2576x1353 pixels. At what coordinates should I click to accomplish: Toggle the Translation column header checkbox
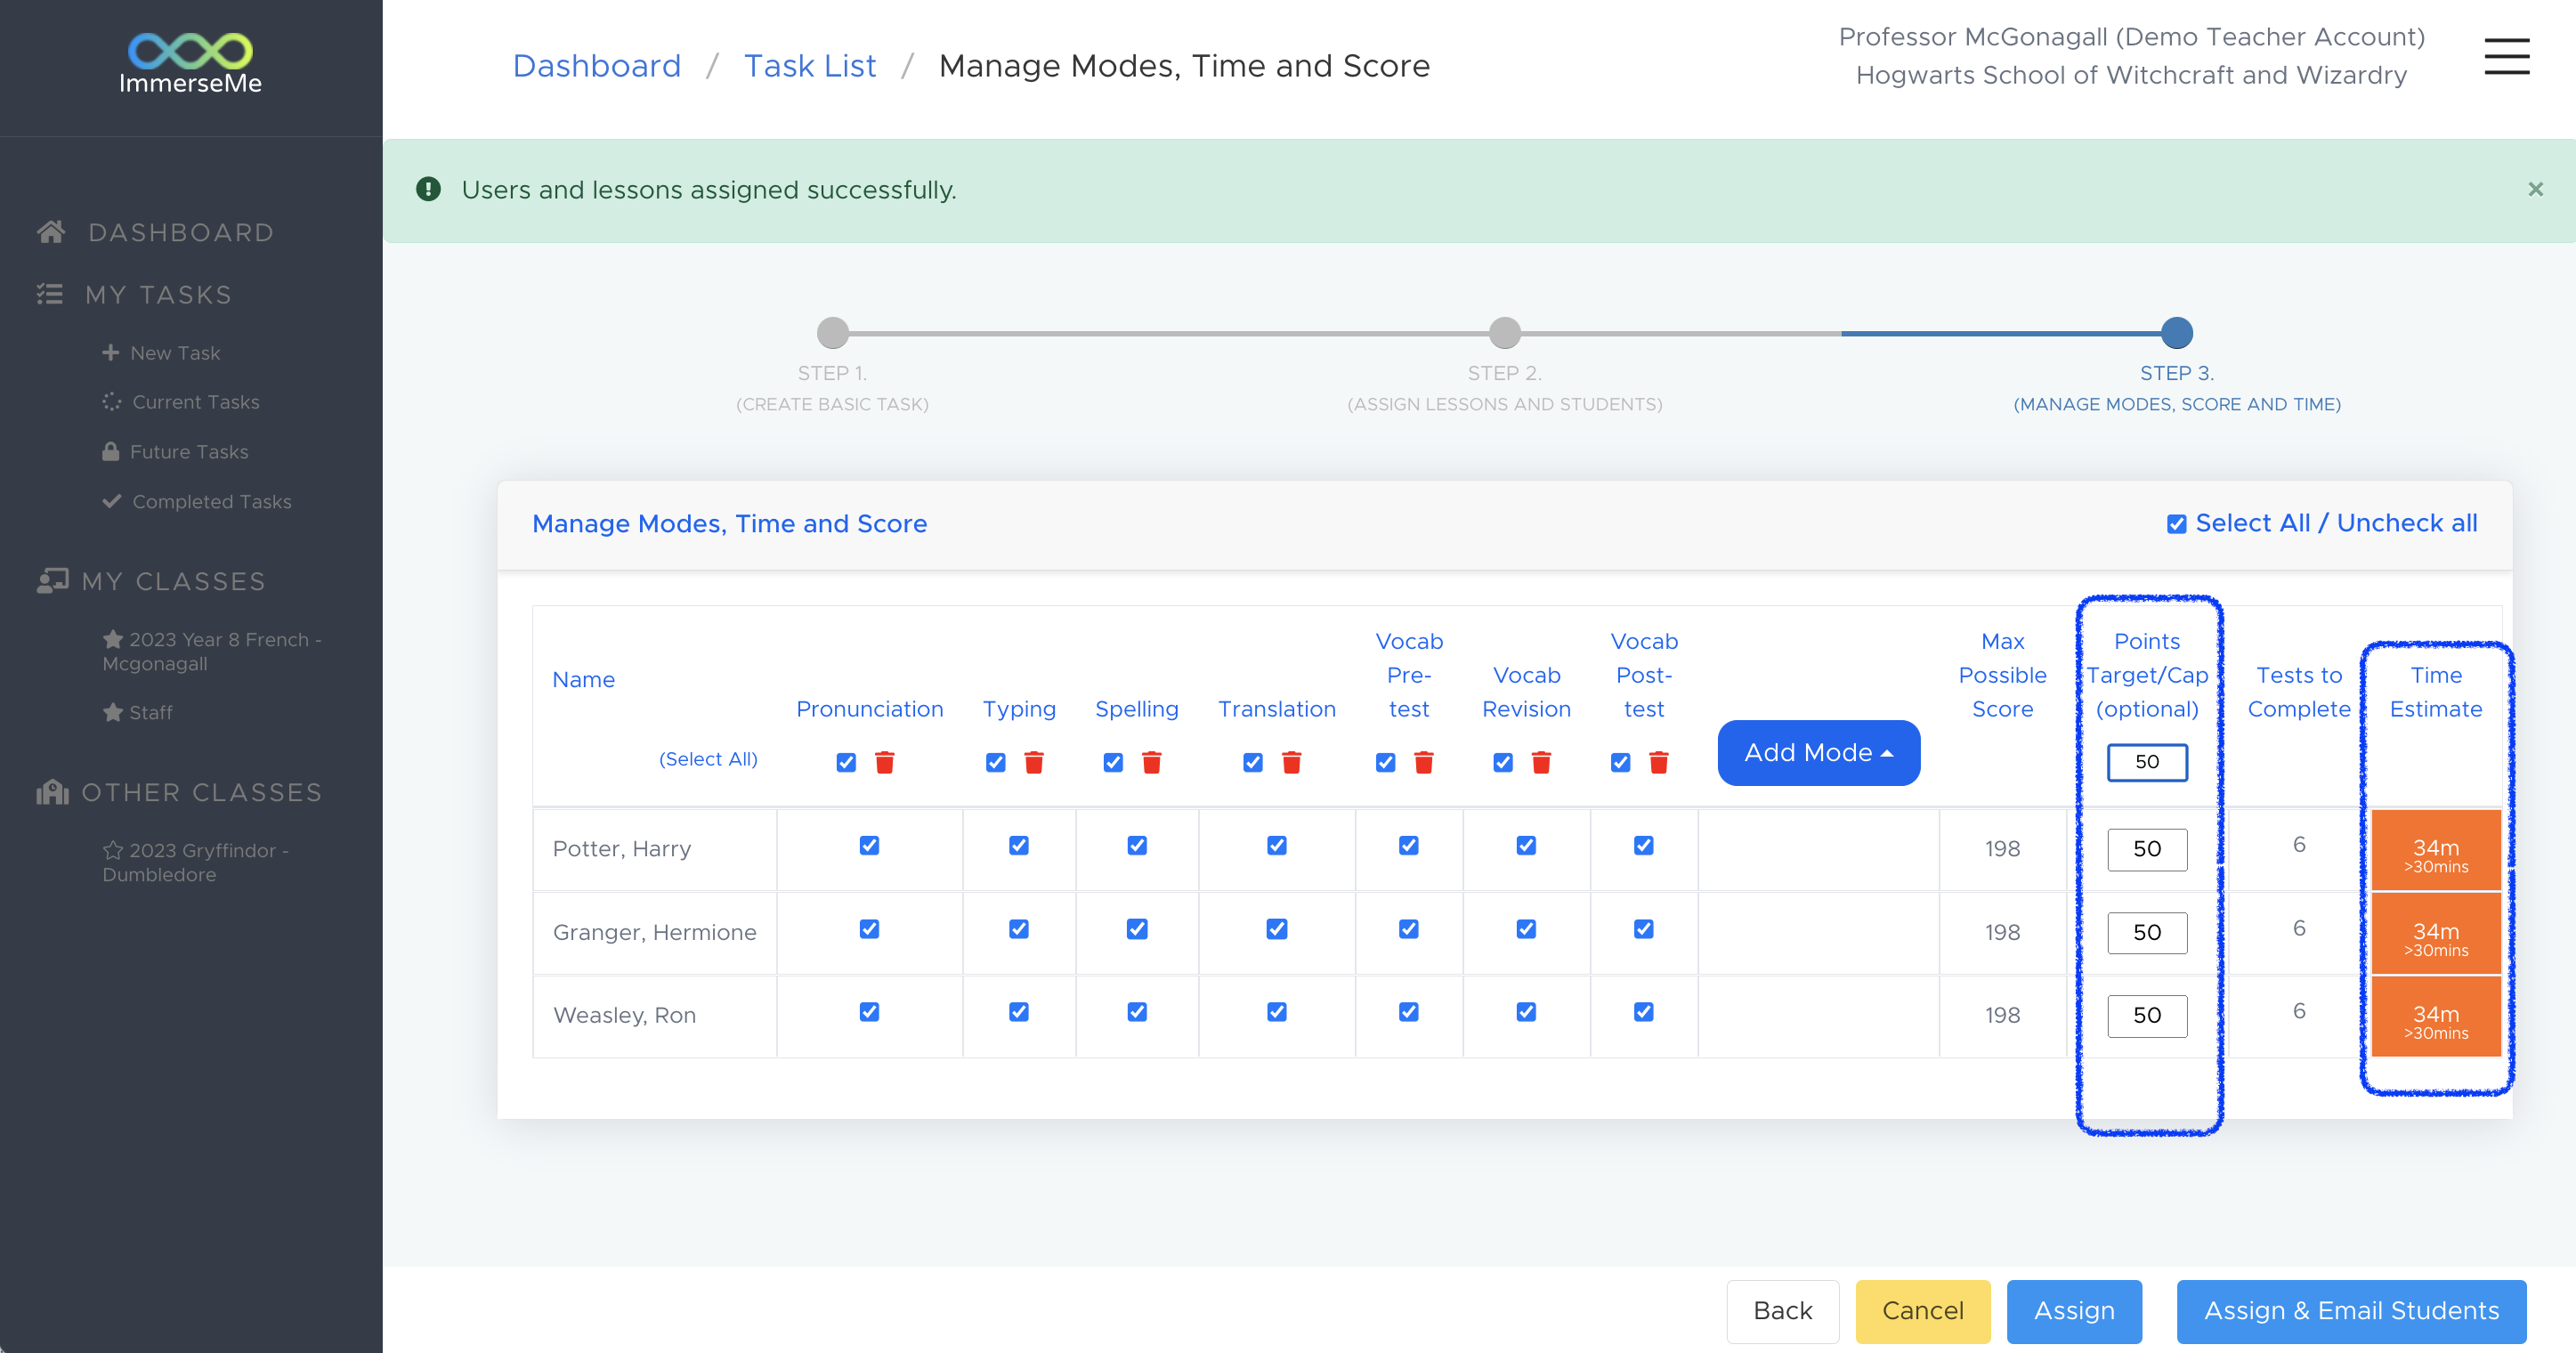(1252, 762)
